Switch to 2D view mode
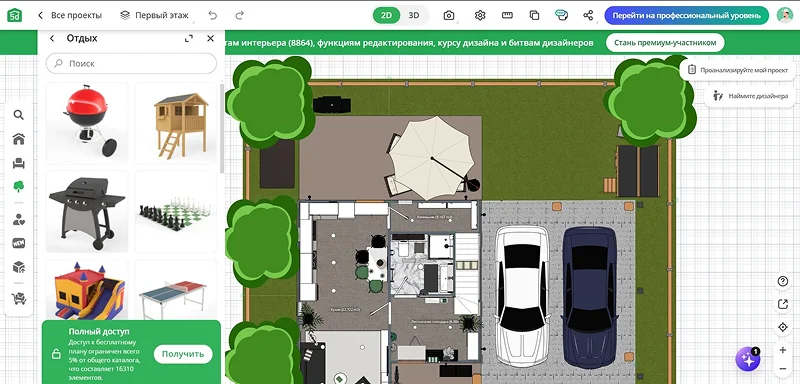The width and height of the screenshot is (800, 384). click(386, 15)
